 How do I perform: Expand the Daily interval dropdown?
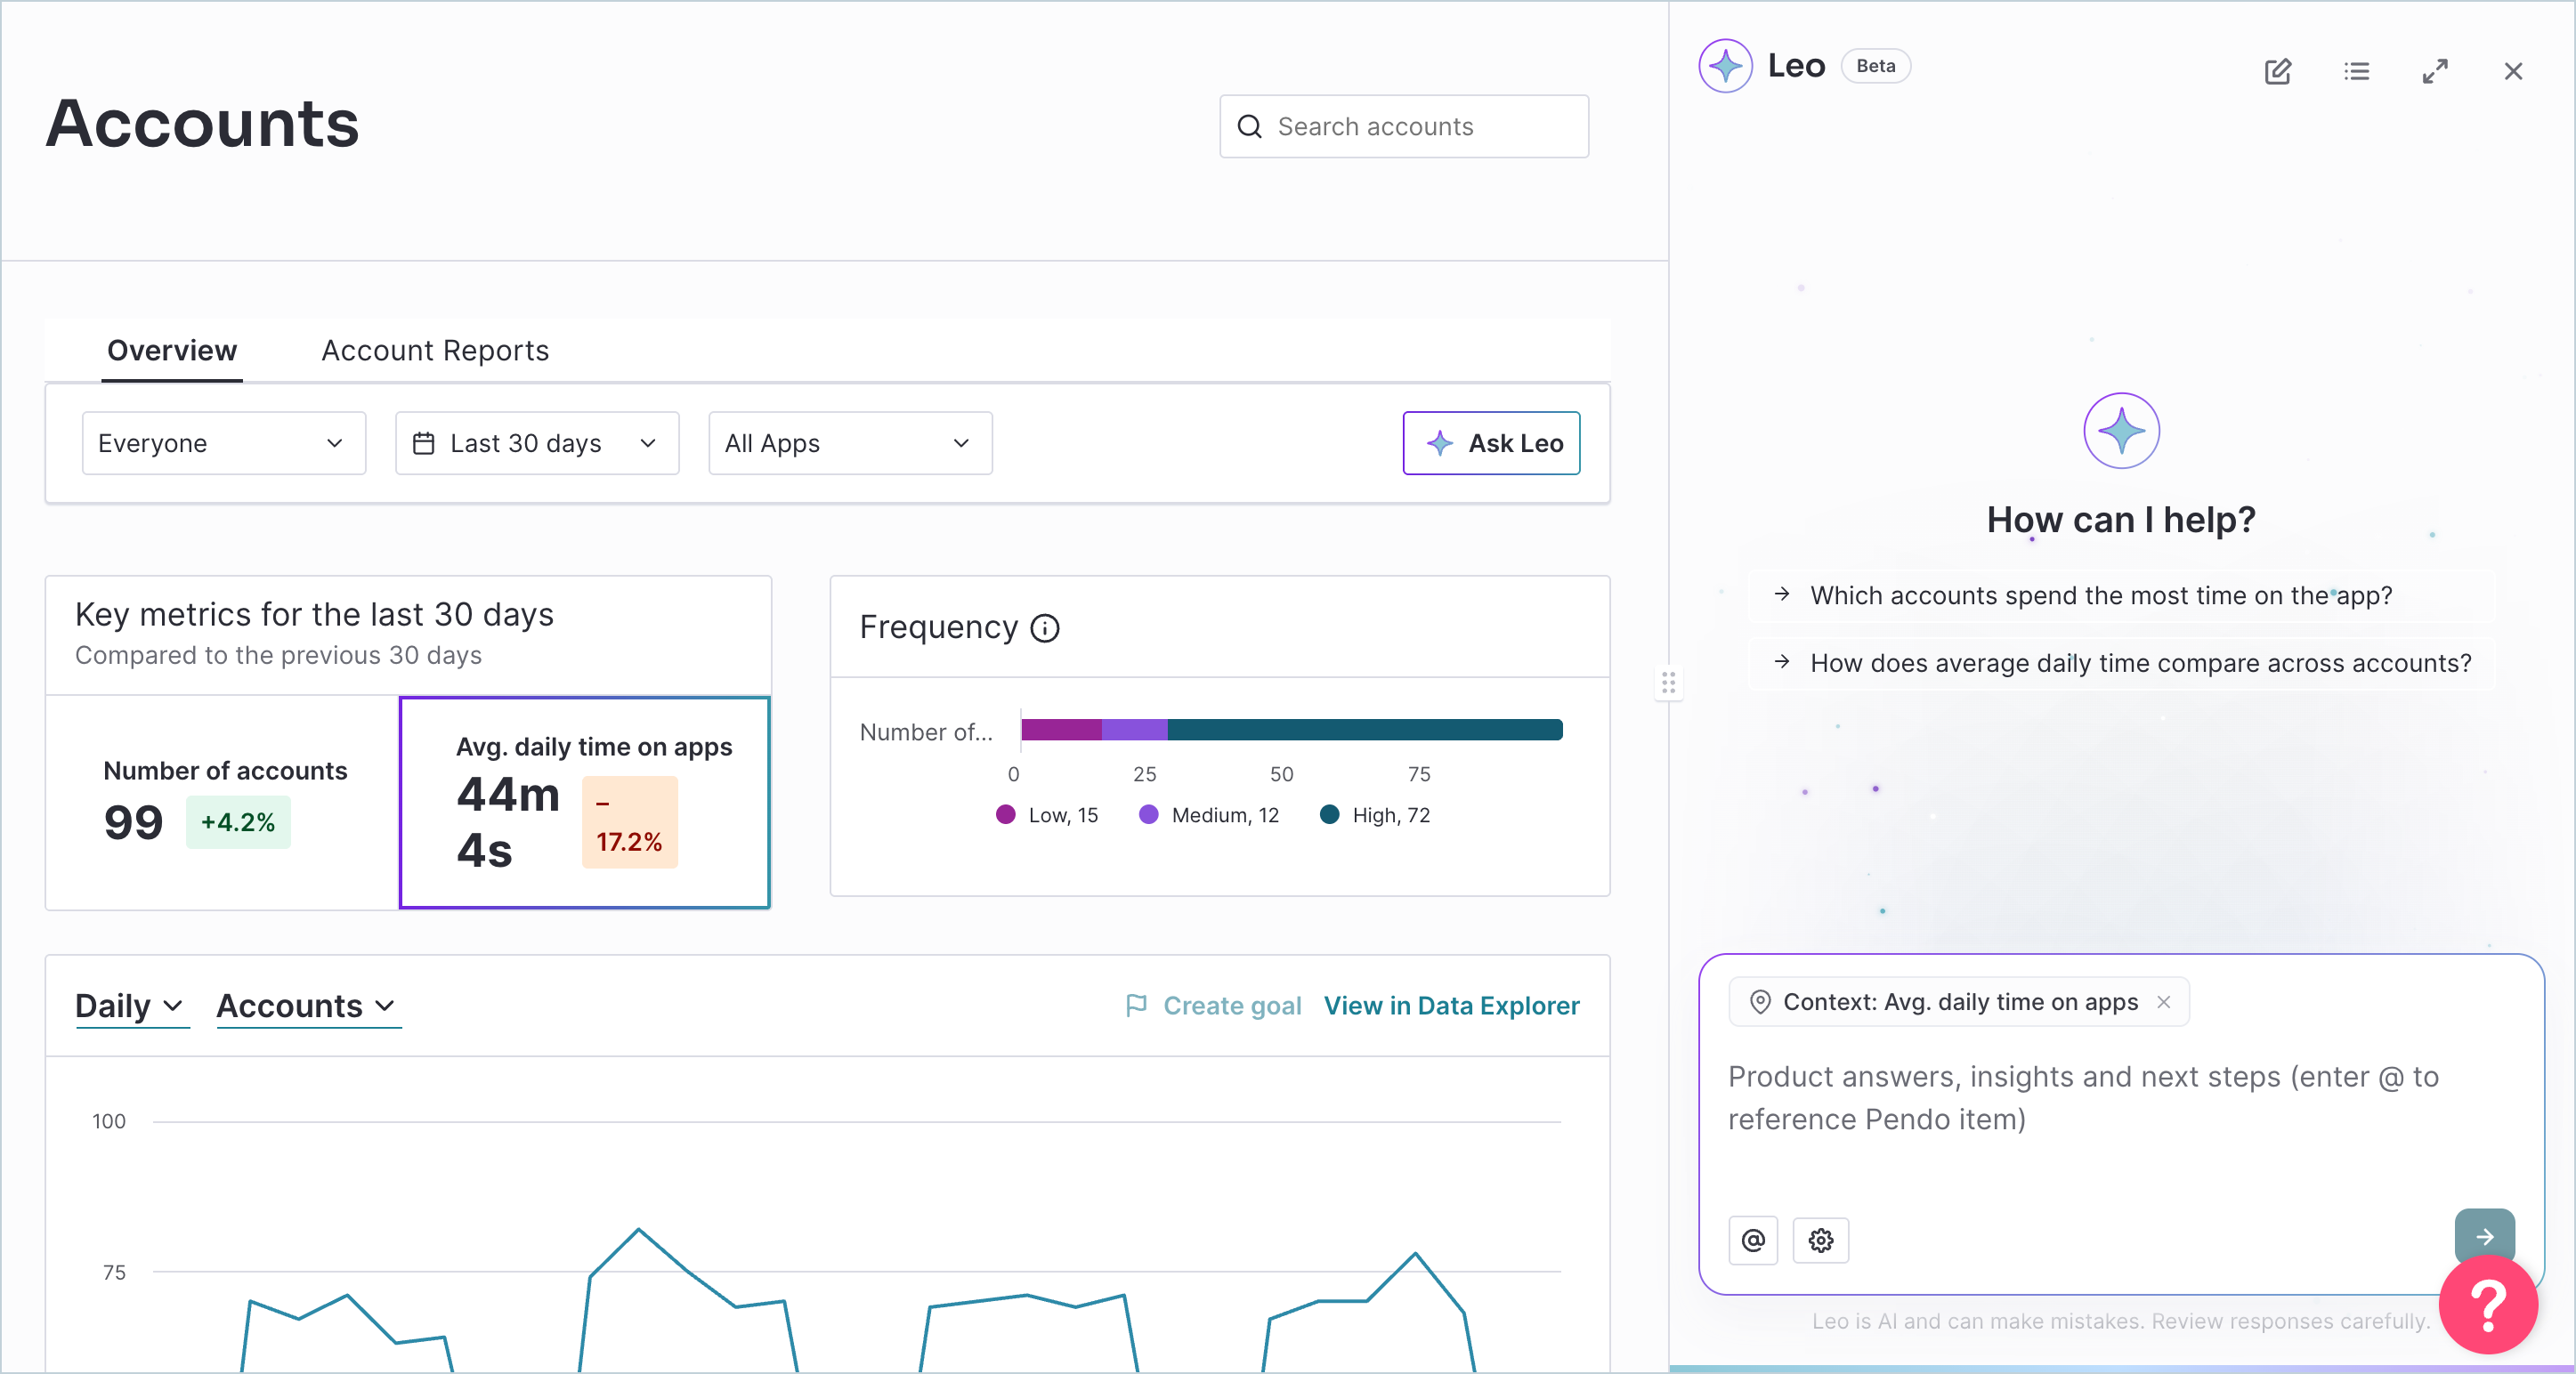[131, 1006]
